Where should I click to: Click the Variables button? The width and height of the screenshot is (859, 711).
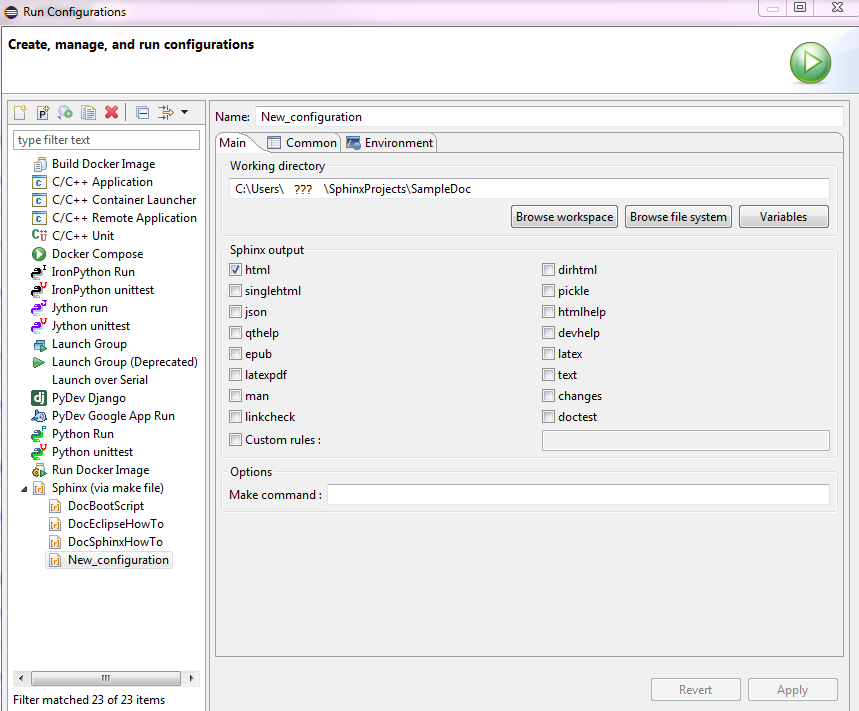coord(783,217)
